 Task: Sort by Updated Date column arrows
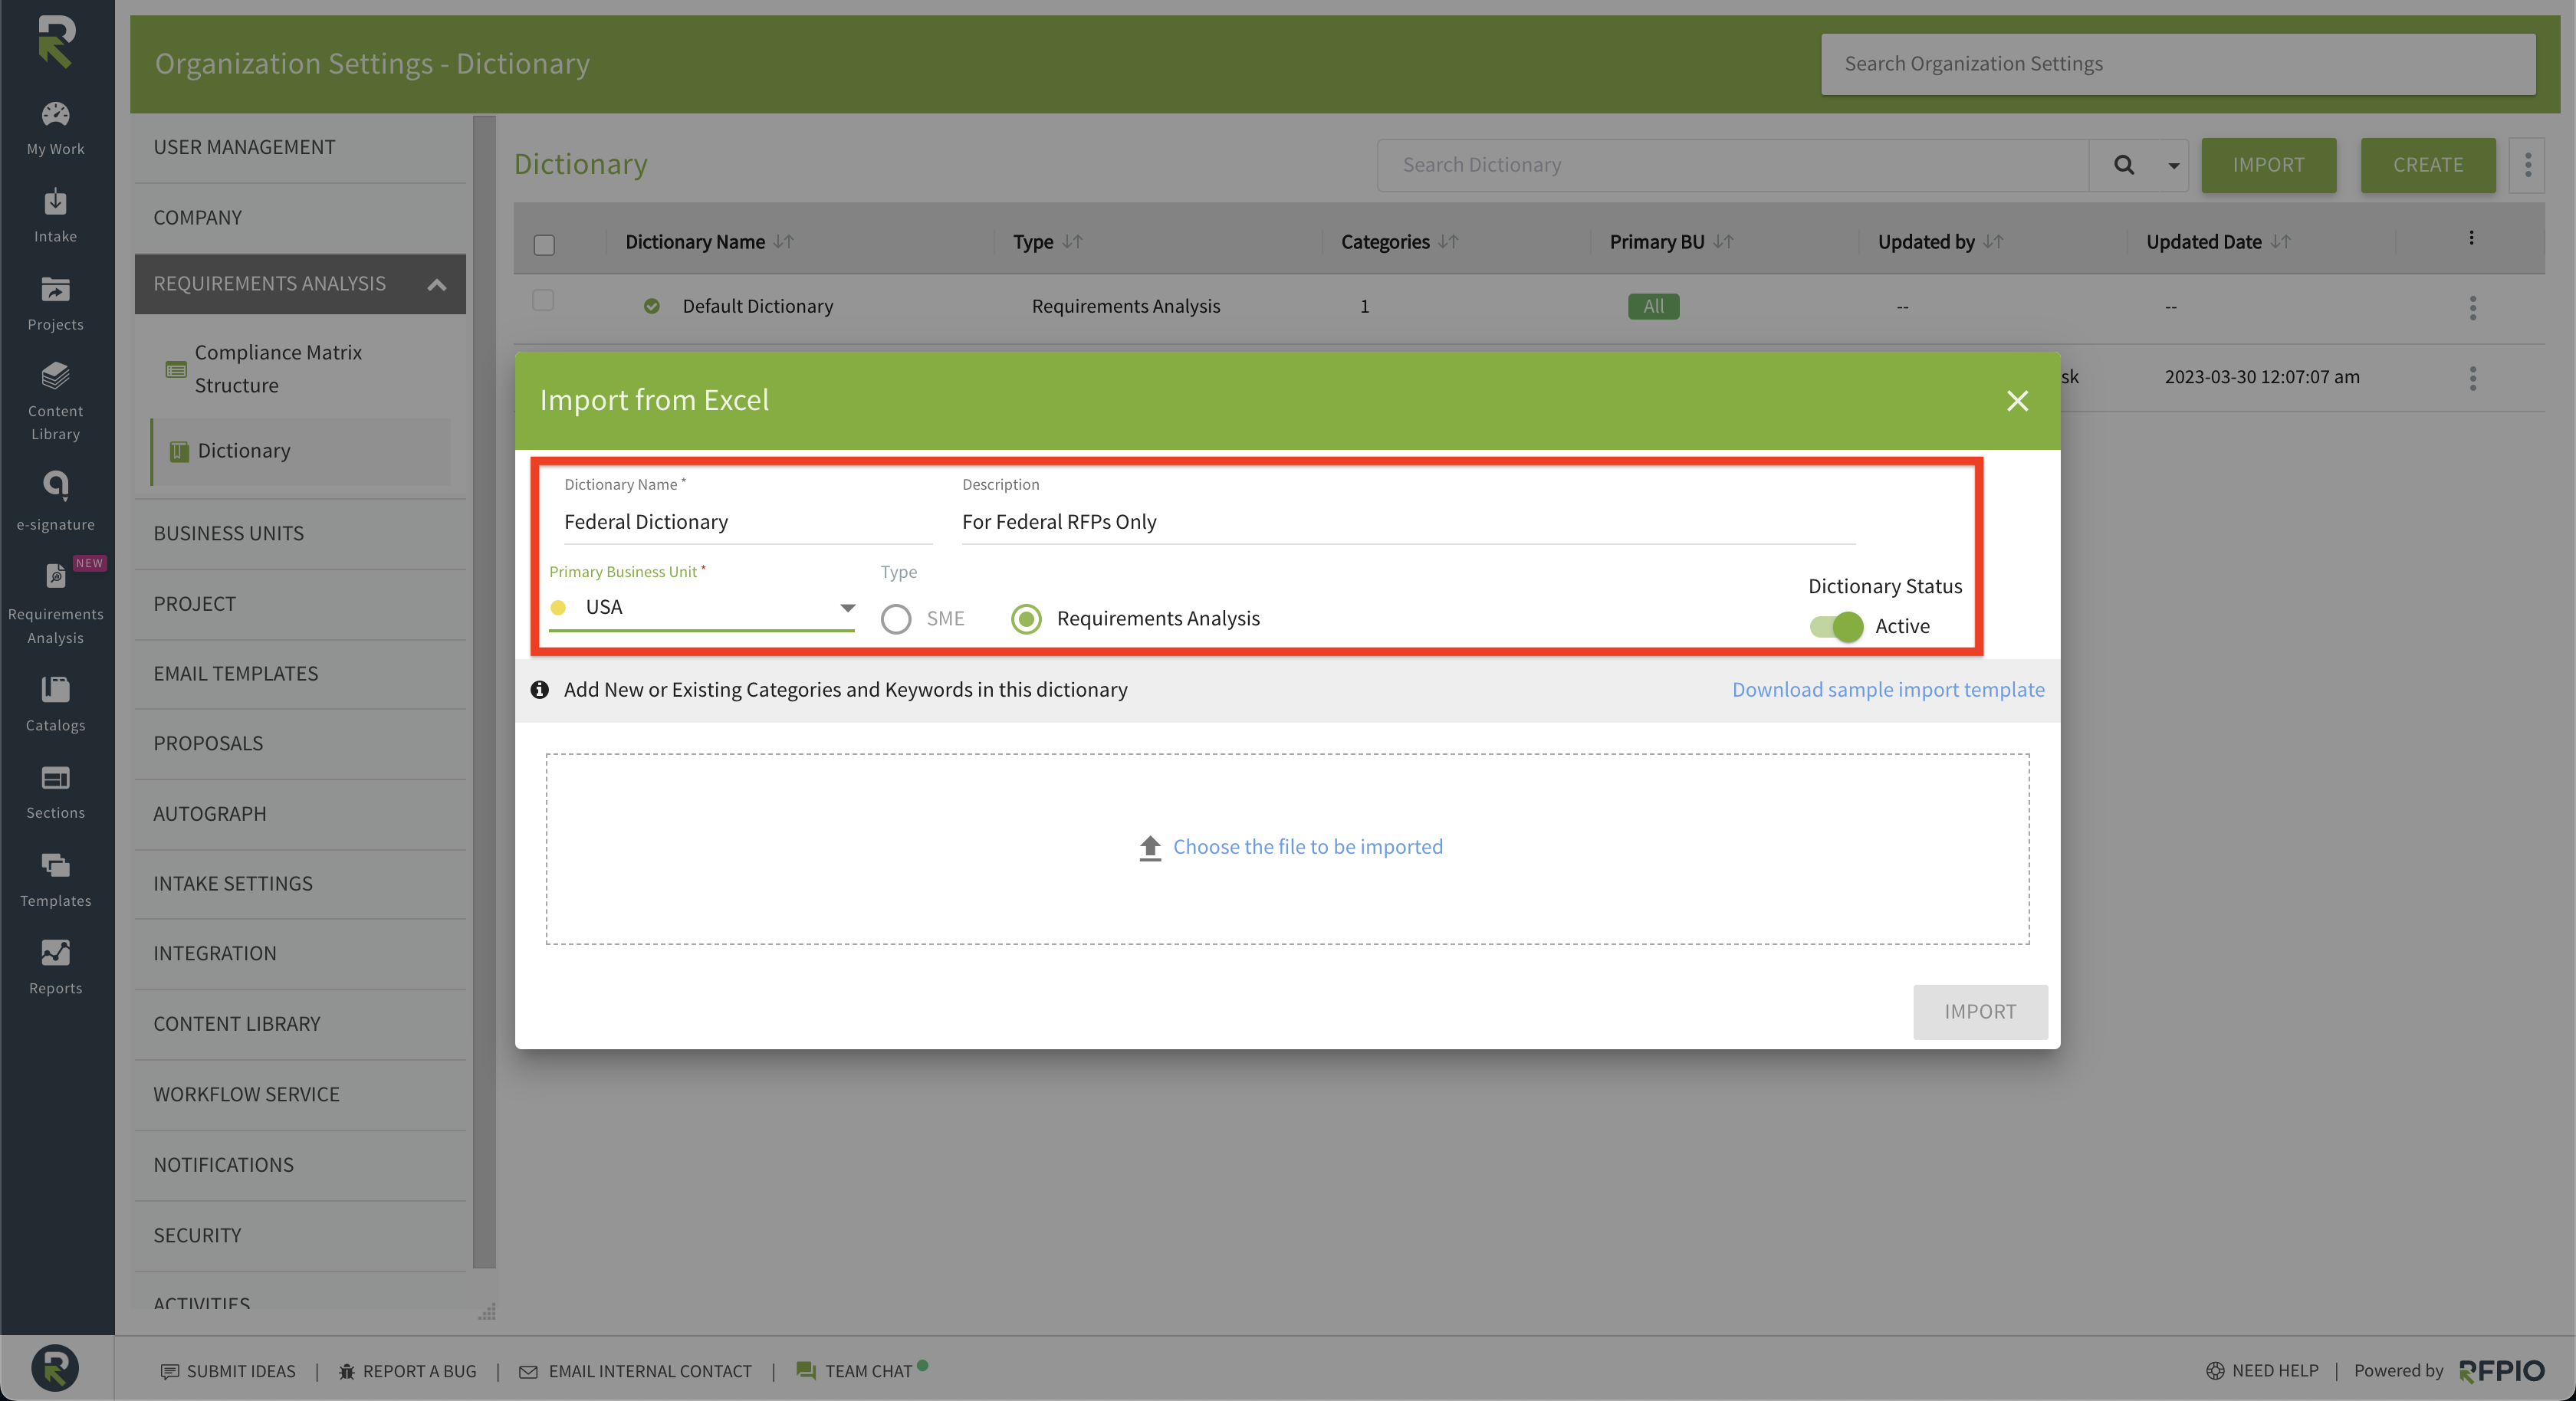[2280, 242]
